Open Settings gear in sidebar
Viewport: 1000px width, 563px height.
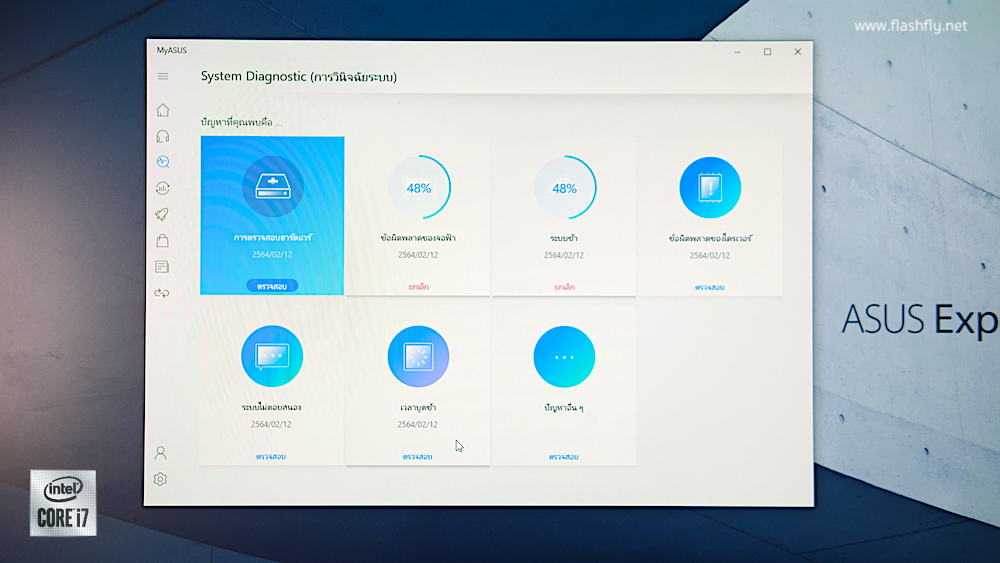tap(160, 479)
